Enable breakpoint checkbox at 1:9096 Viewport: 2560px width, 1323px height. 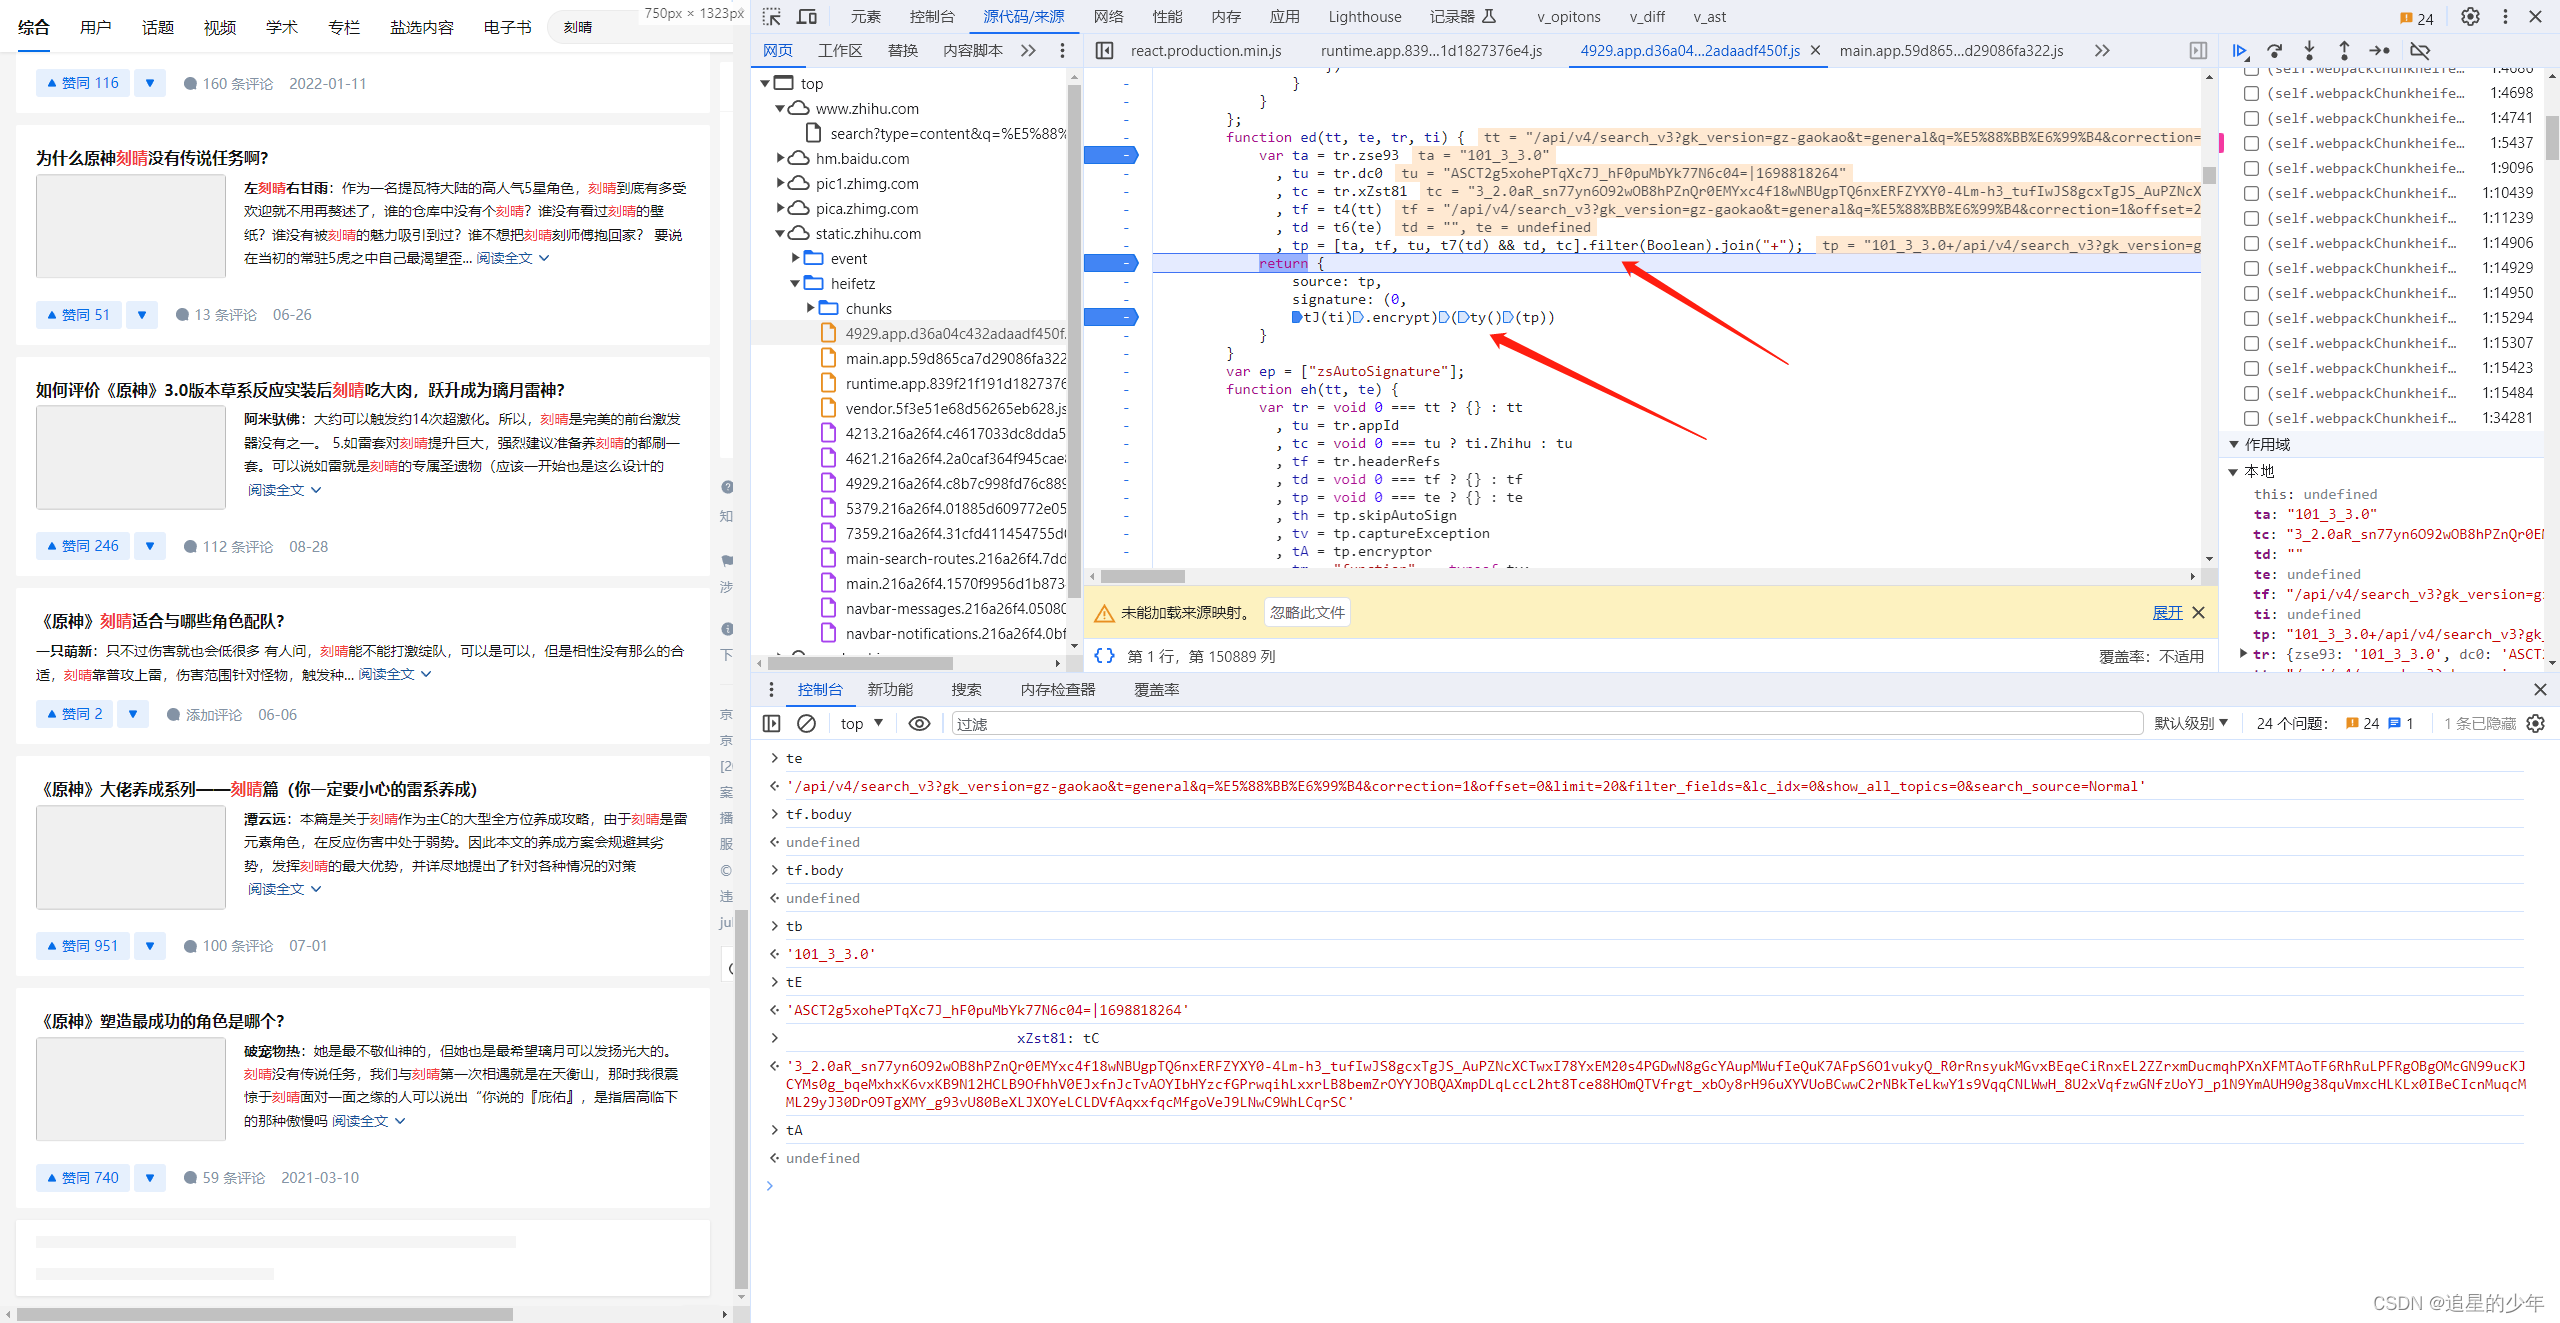(x=2251, y=168)
